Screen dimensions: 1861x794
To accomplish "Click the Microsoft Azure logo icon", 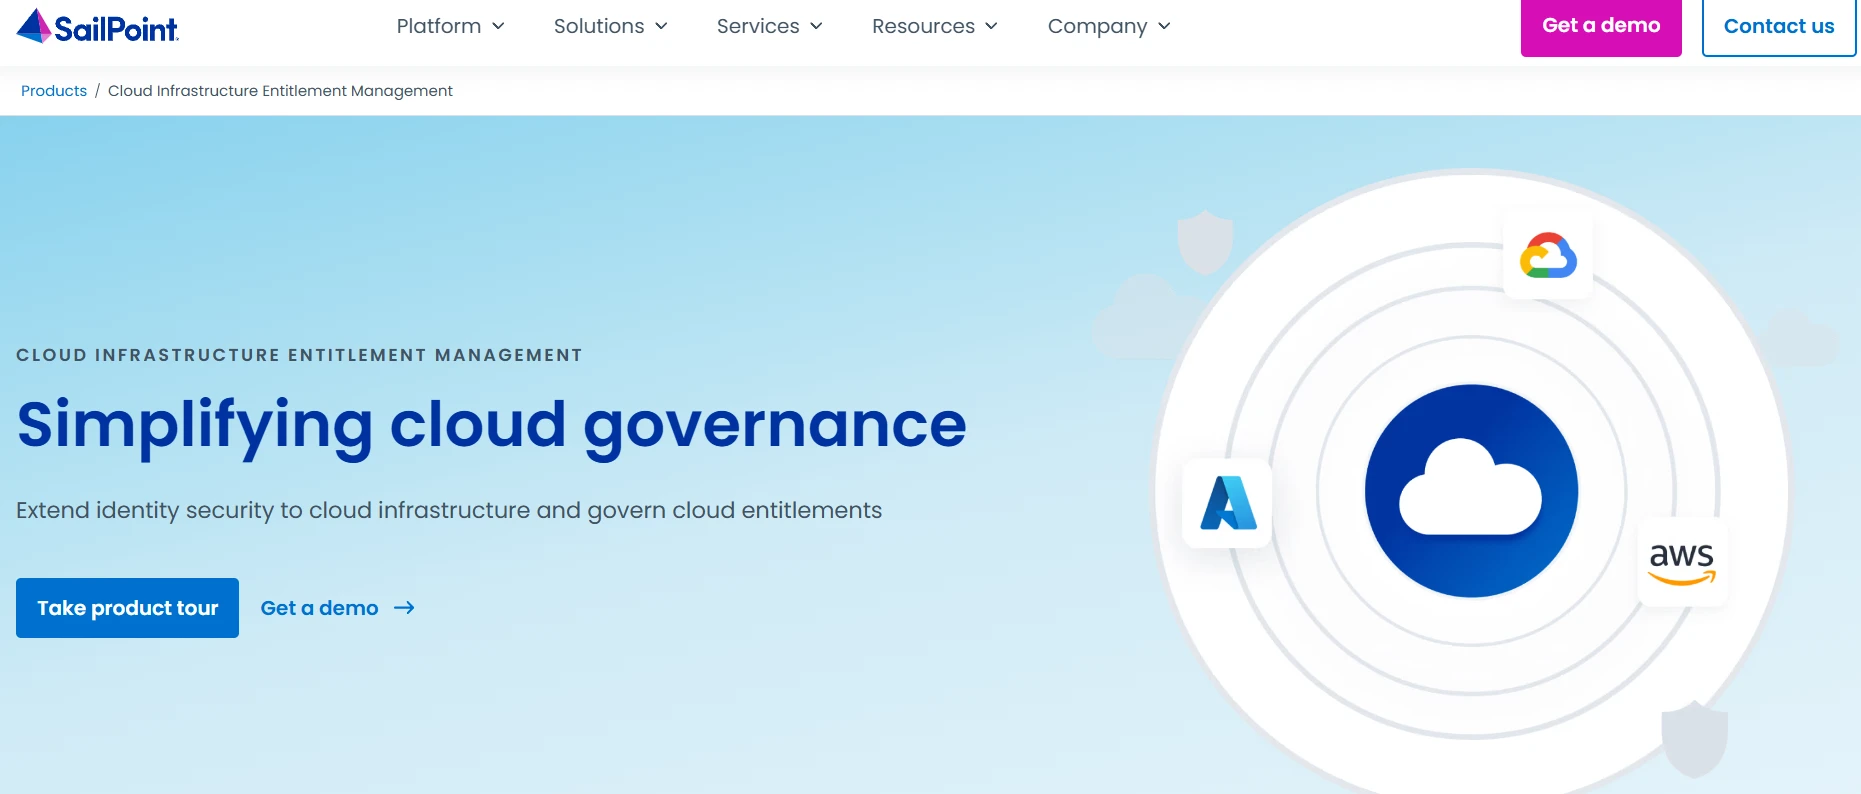I will pos(1228,502).
